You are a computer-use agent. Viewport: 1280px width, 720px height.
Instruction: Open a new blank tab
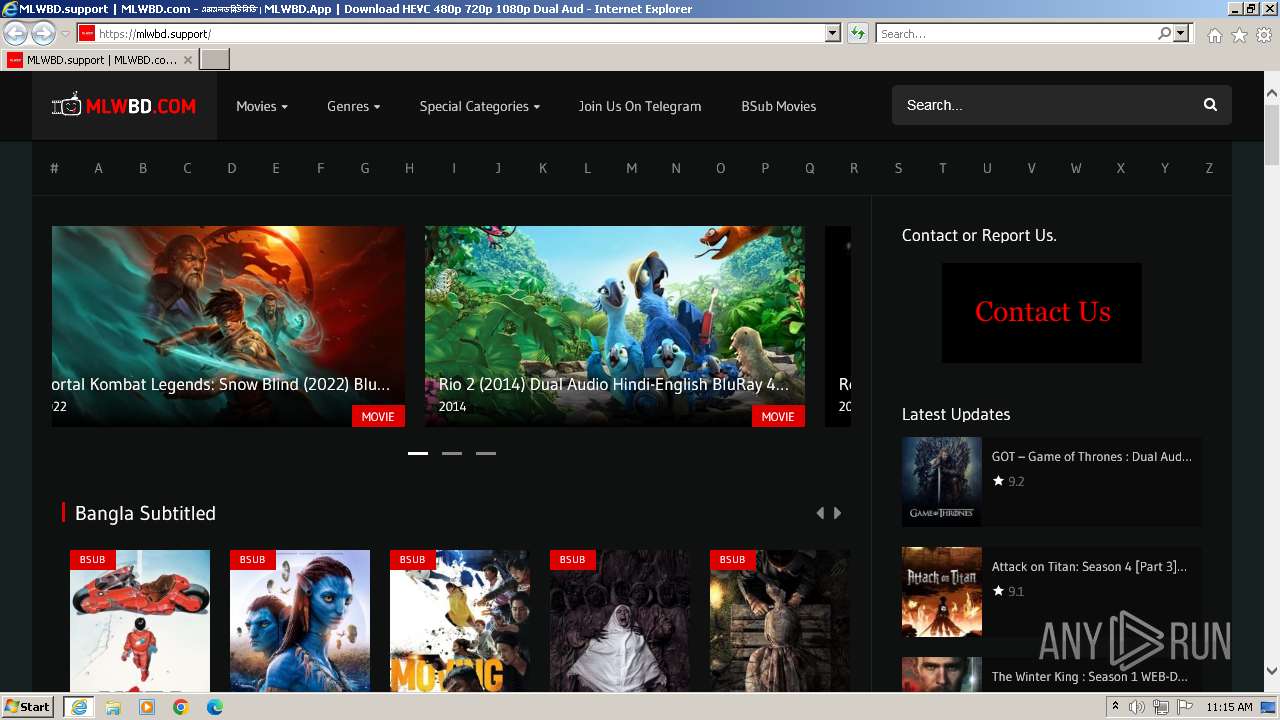point(215,59)
